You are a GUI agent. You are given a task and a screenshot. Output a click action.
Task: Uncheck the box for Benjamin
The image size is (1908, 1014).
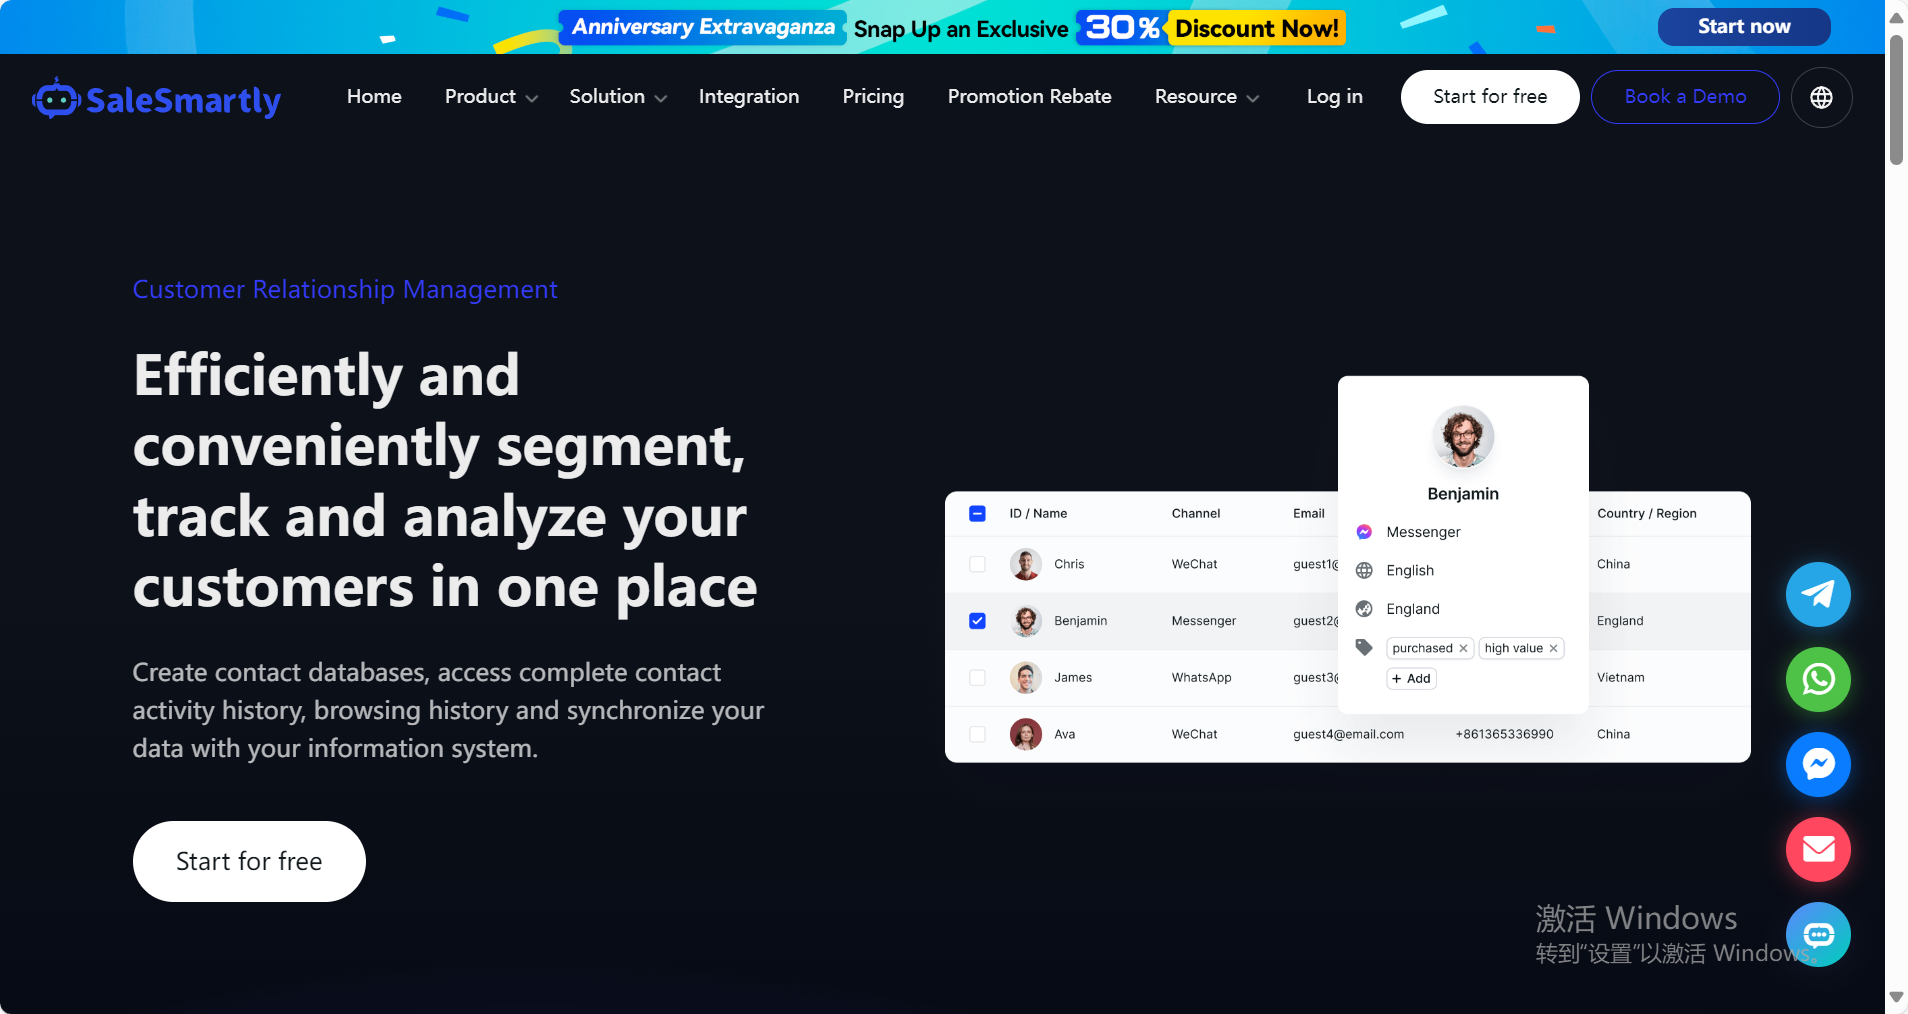978,621
